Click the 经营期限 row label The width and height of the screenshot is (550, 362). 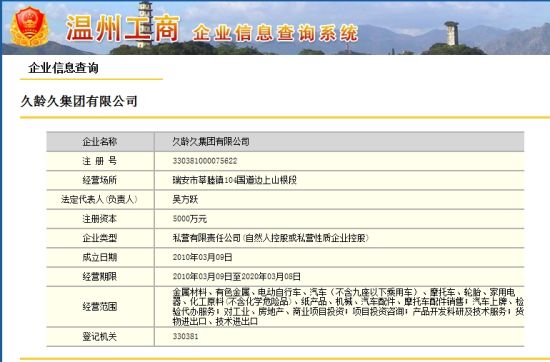[100, 277]
